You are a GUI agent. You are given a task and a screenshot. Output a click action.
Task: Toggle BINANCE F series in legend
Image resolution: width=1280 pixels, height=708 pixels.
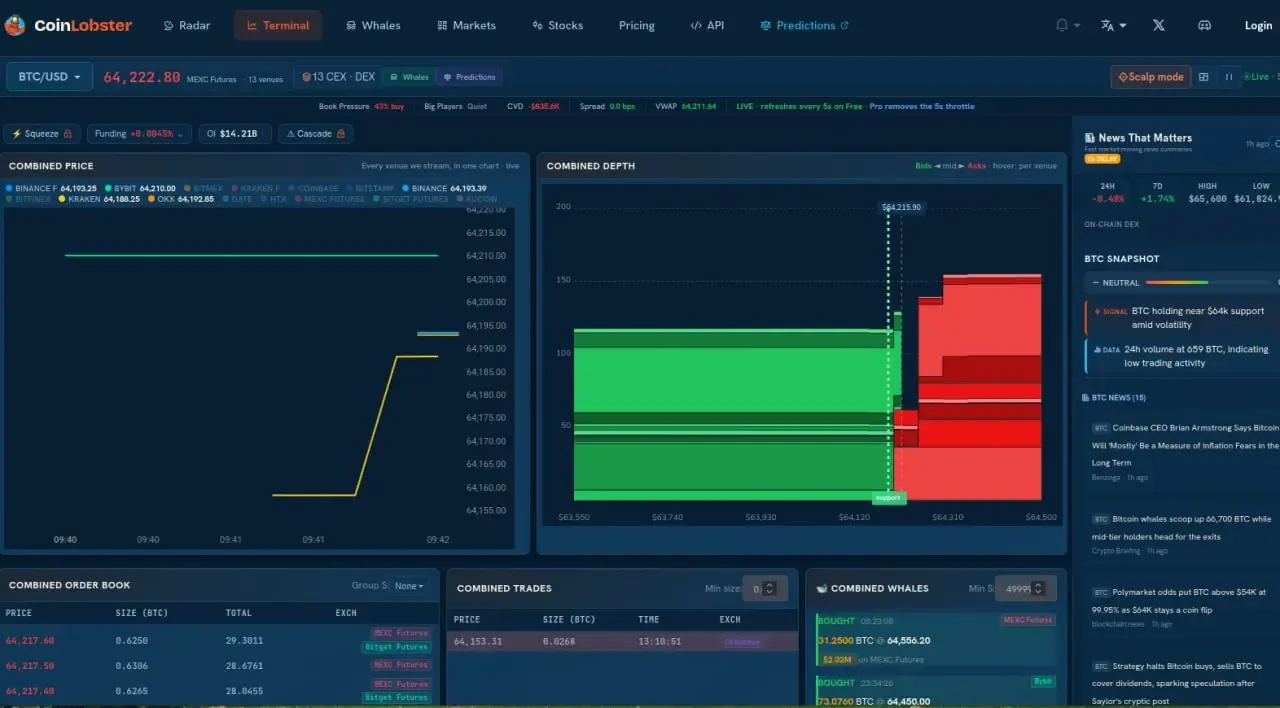pyautogui.click(x=51, y=188)
